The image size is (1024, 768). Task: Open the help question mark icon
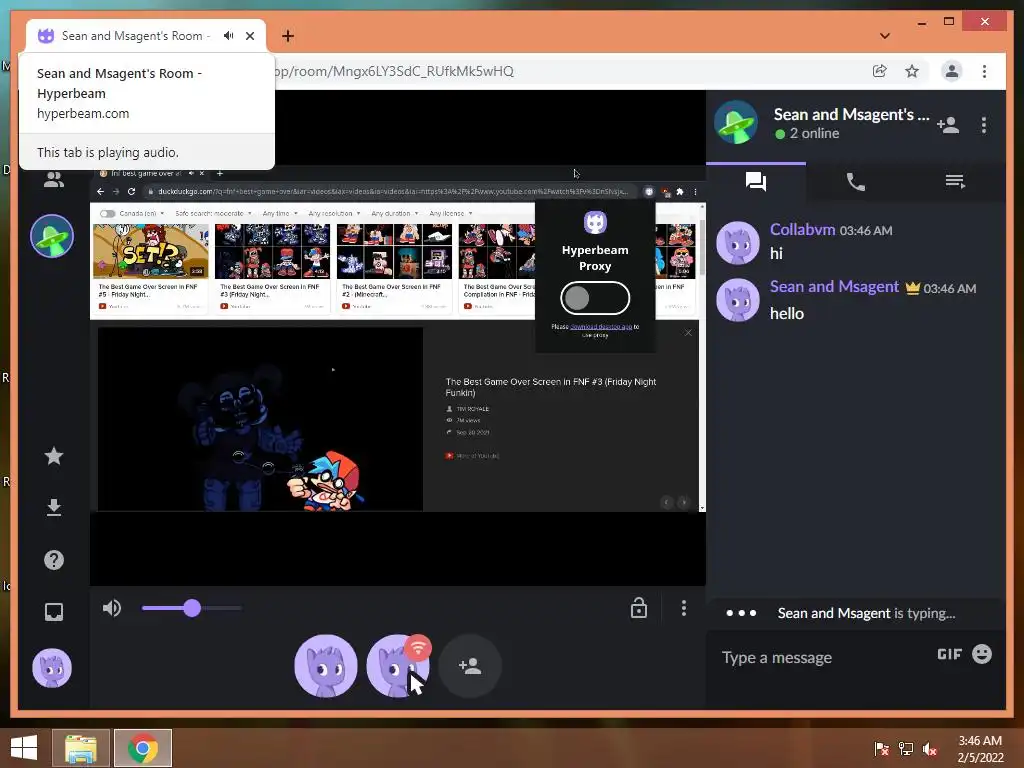point(54,560)
